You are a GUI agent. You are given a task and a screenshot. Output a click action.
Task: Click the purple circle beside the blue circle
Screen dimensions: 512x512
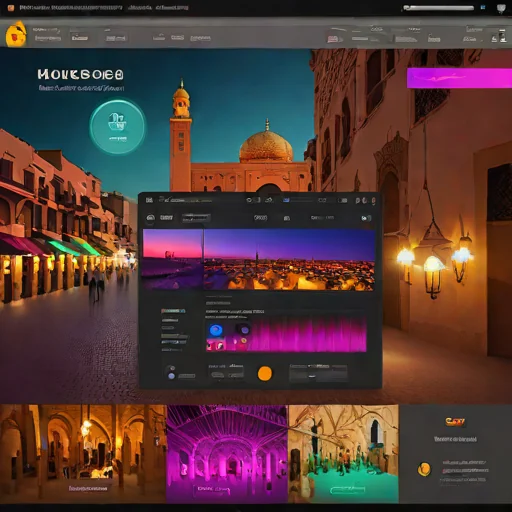[245, 330]
